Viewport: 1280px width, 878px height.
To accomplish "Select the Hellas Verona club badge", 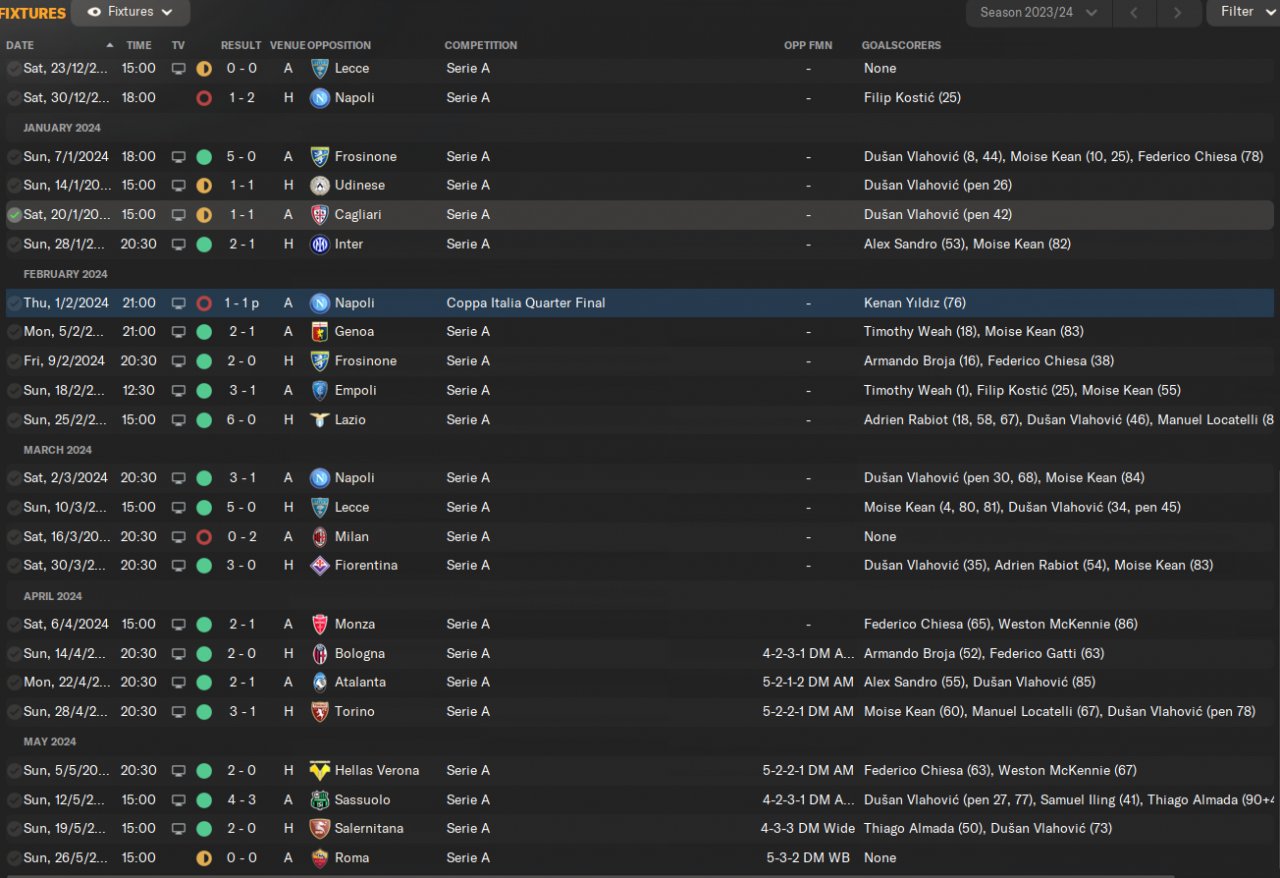I will tap(320, 770).
